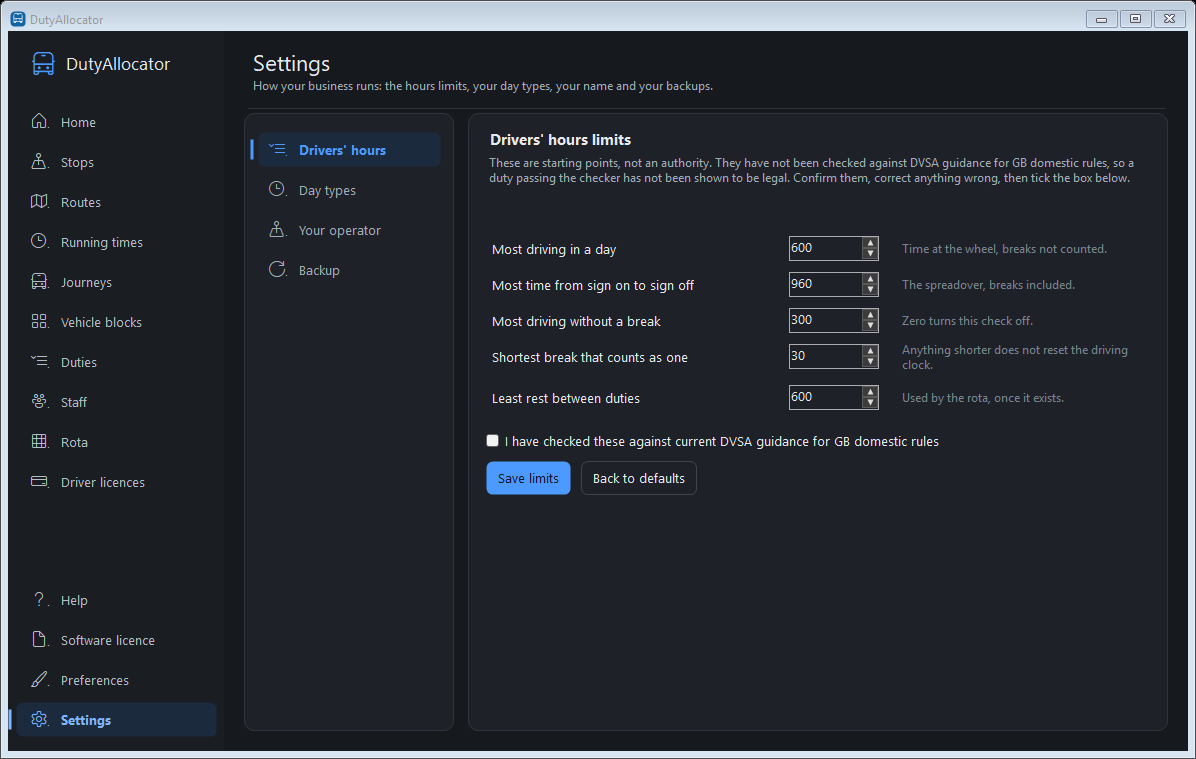The height and width of the screenshot is (759, 1196).
Task: Decrease Most driving in a day value
Action: click(870, 254)
